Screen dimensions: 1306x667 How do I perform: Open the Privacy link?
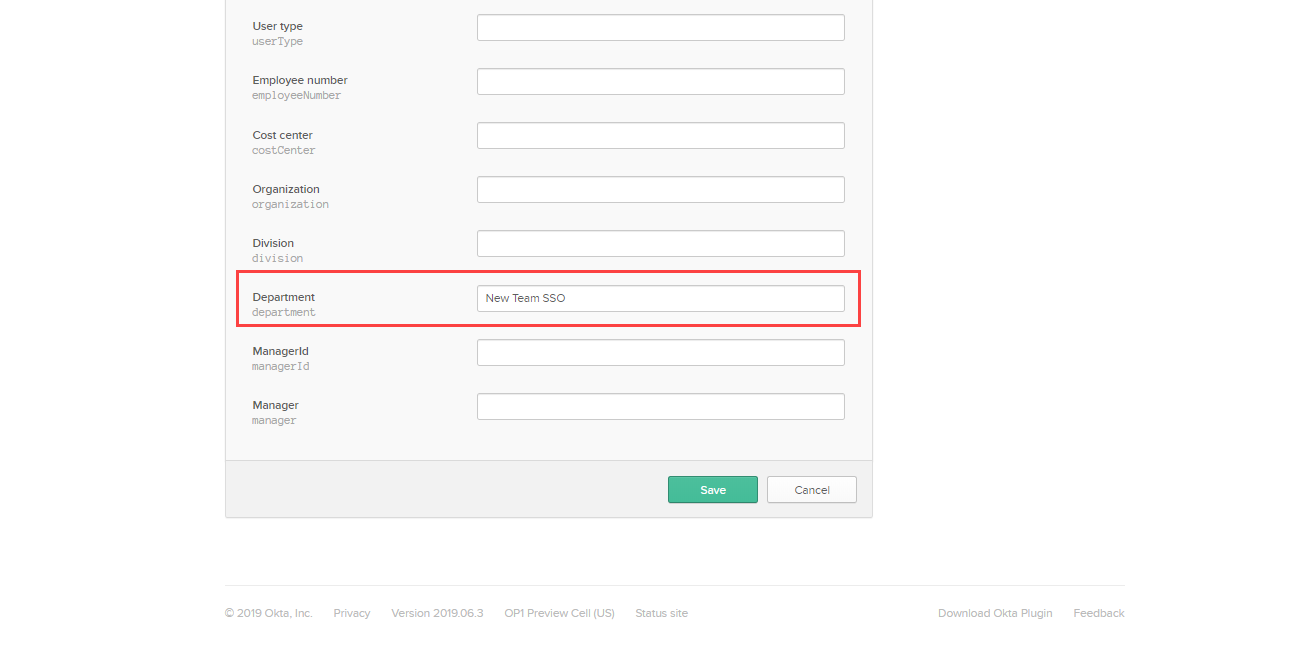[x=351, y=612]
